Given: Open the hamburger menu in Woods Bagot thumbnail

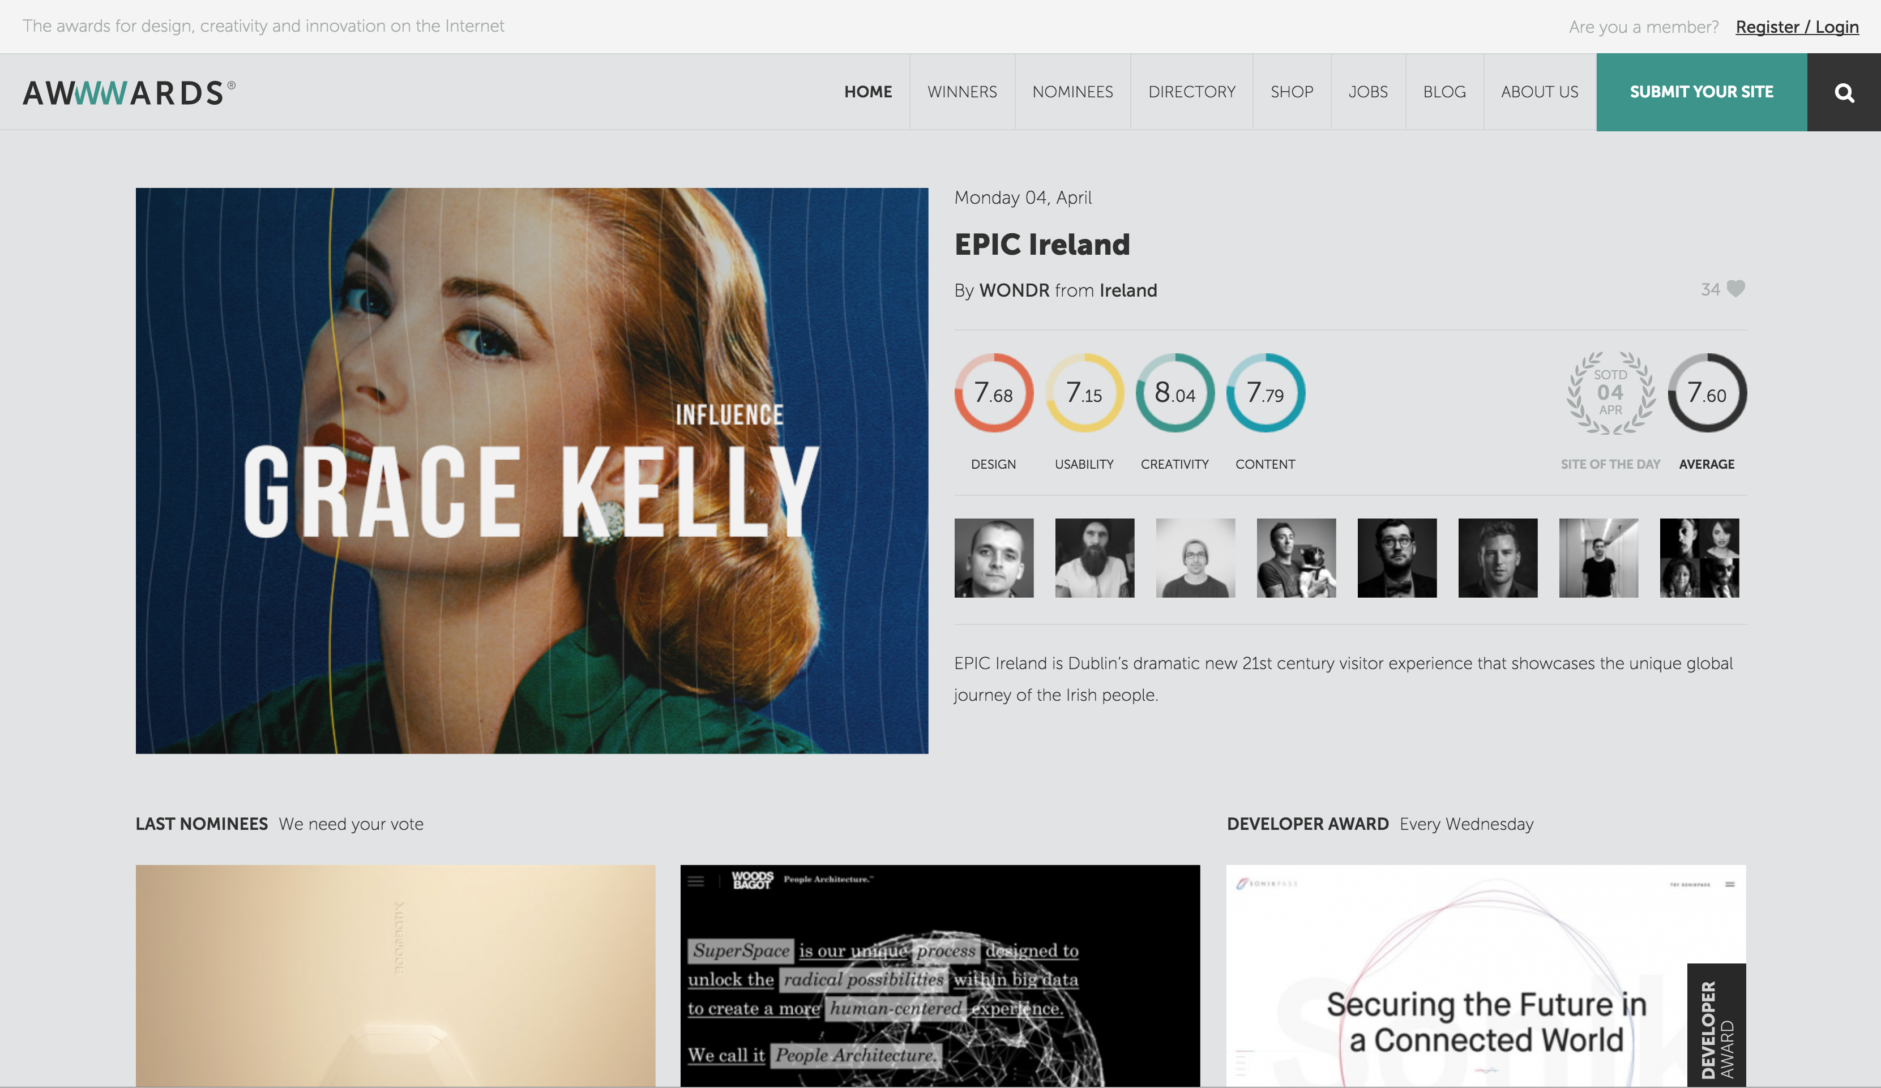Looking at the screenshot, I should coord(696,881).
